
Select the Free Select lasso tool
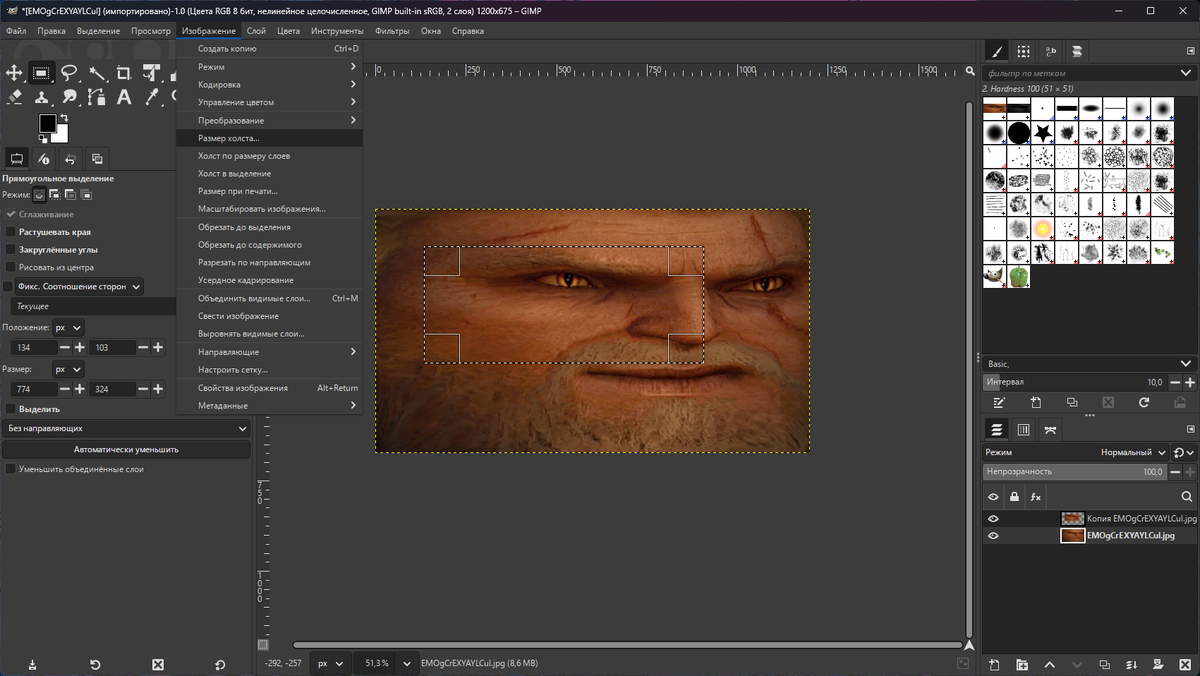click(x=69, y=73)
